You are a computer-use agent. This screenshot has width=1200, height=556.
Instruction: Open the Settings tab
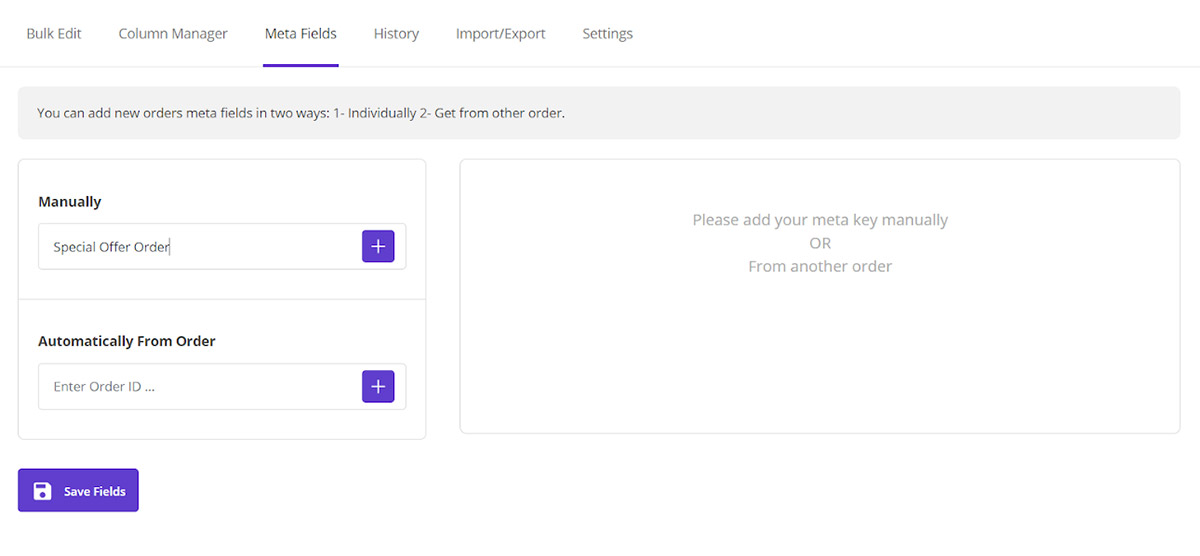coord(607,34)
